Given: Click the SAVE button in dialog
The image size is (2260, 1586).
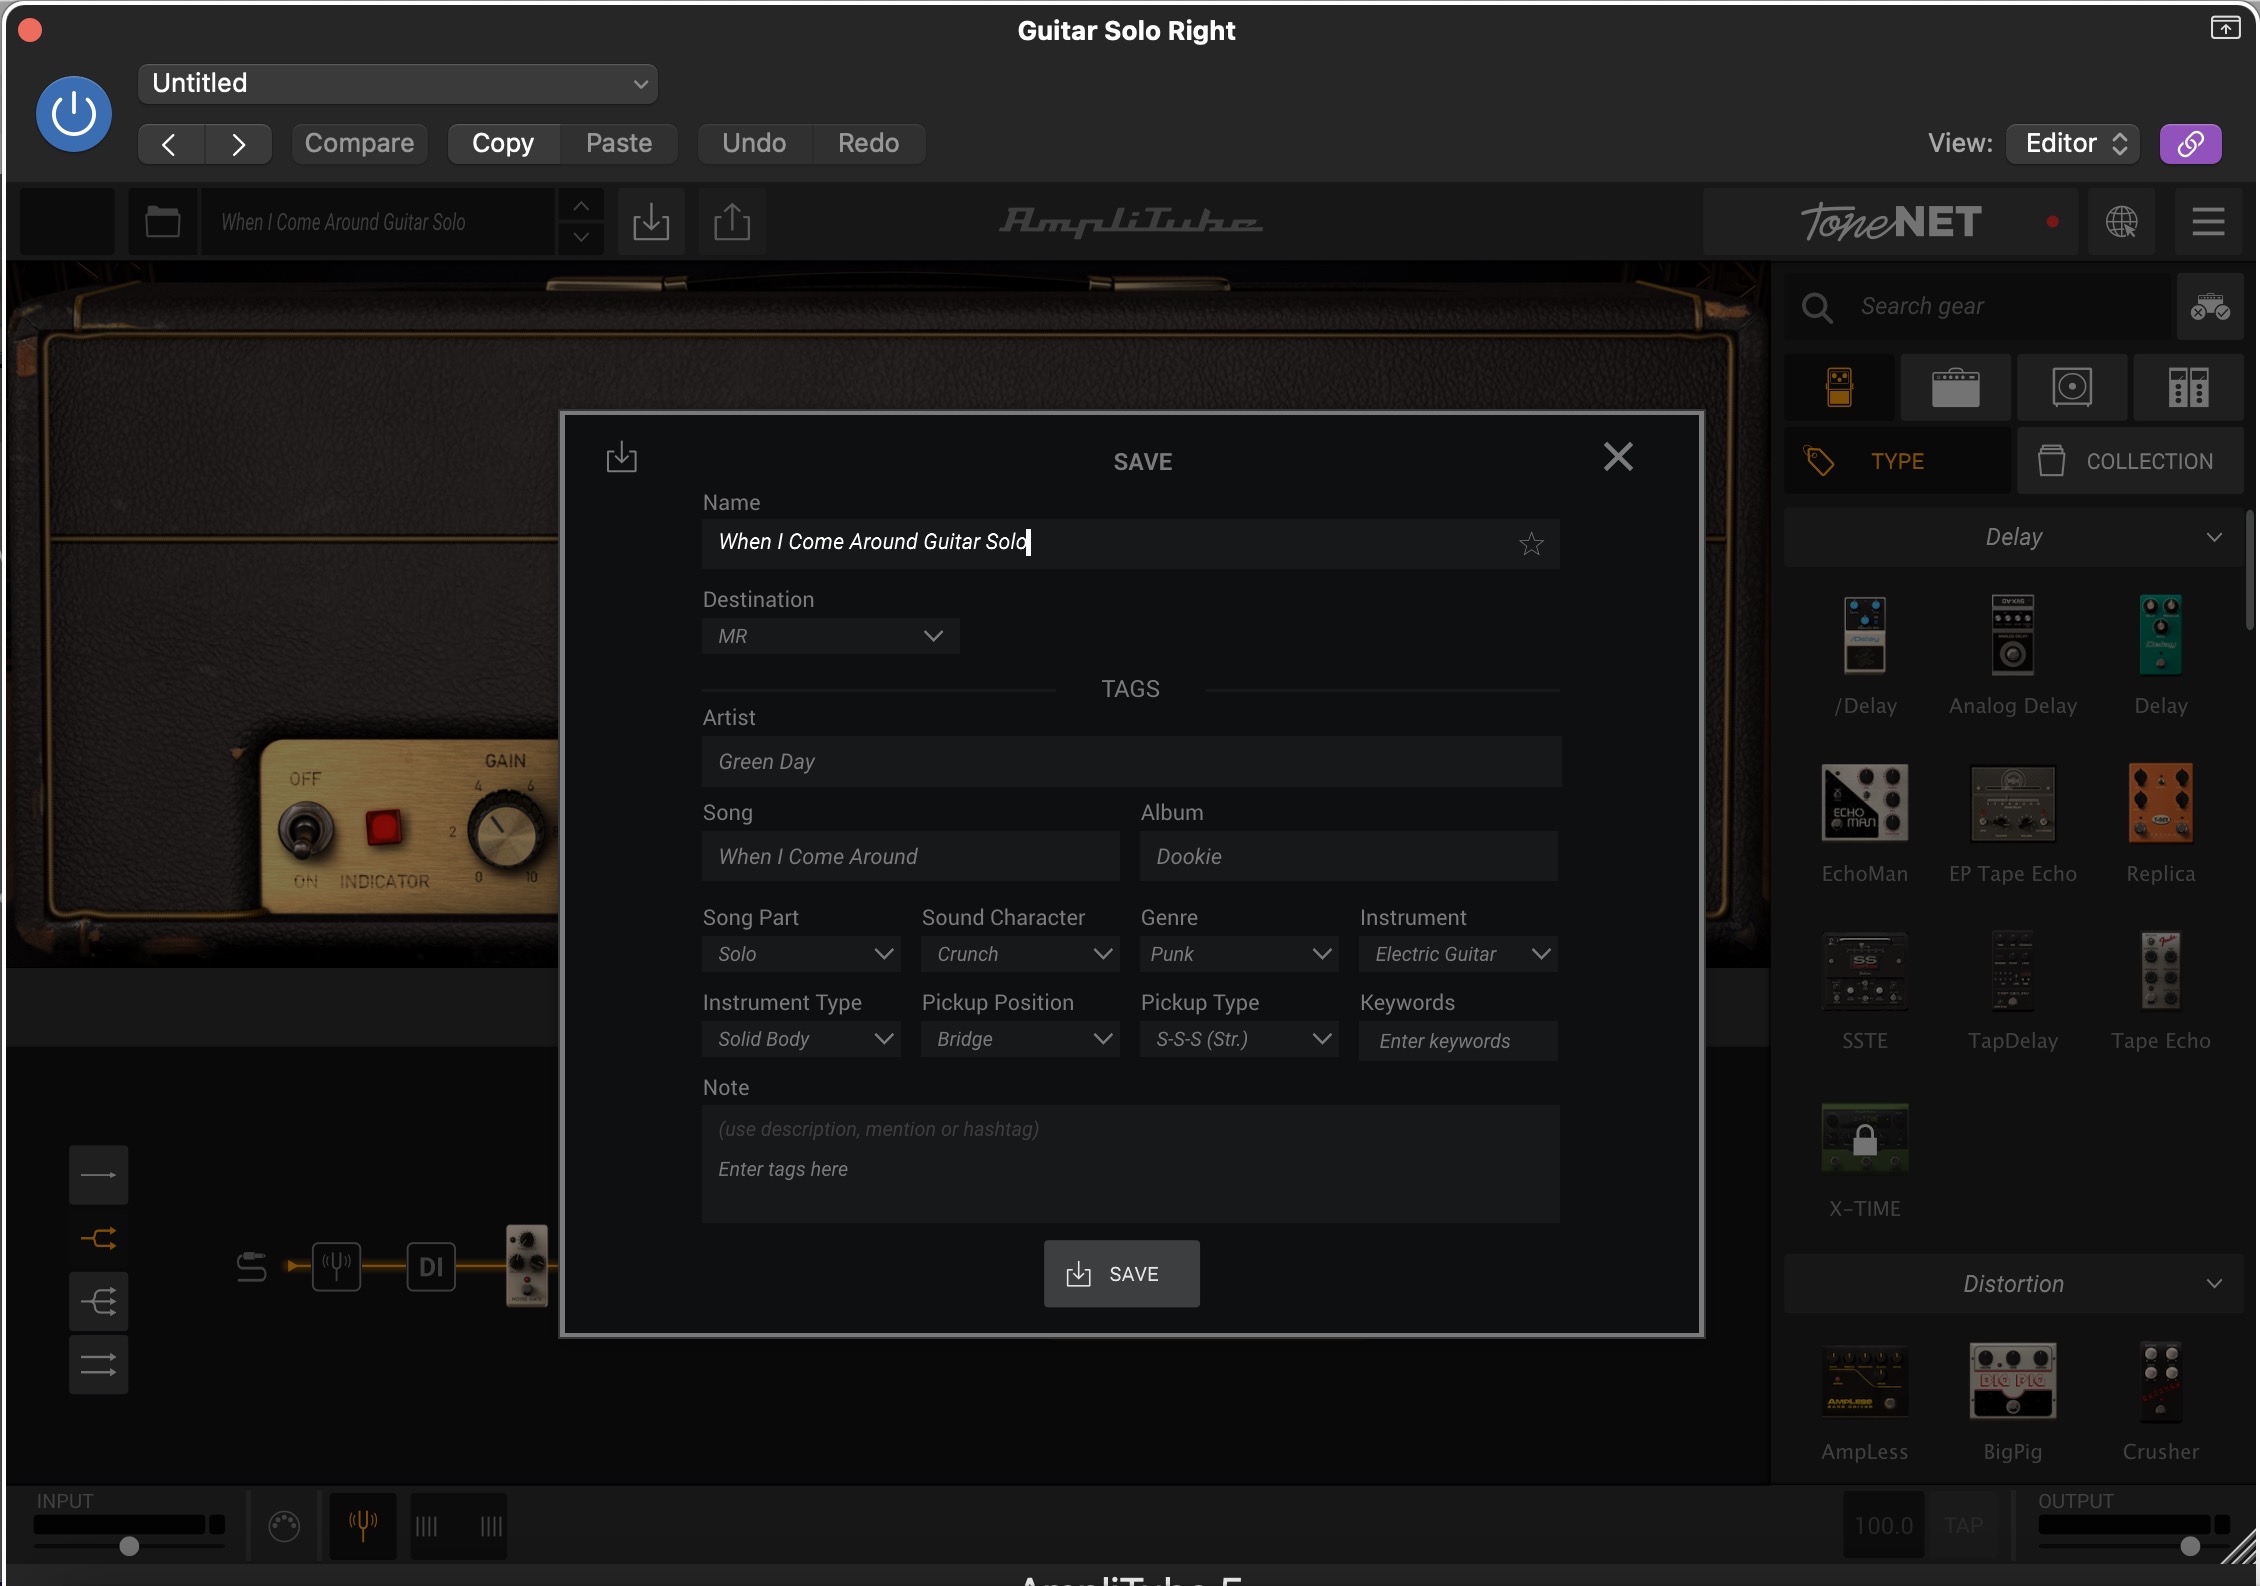Looking at the screenshot, I should click(1122, 1274).
